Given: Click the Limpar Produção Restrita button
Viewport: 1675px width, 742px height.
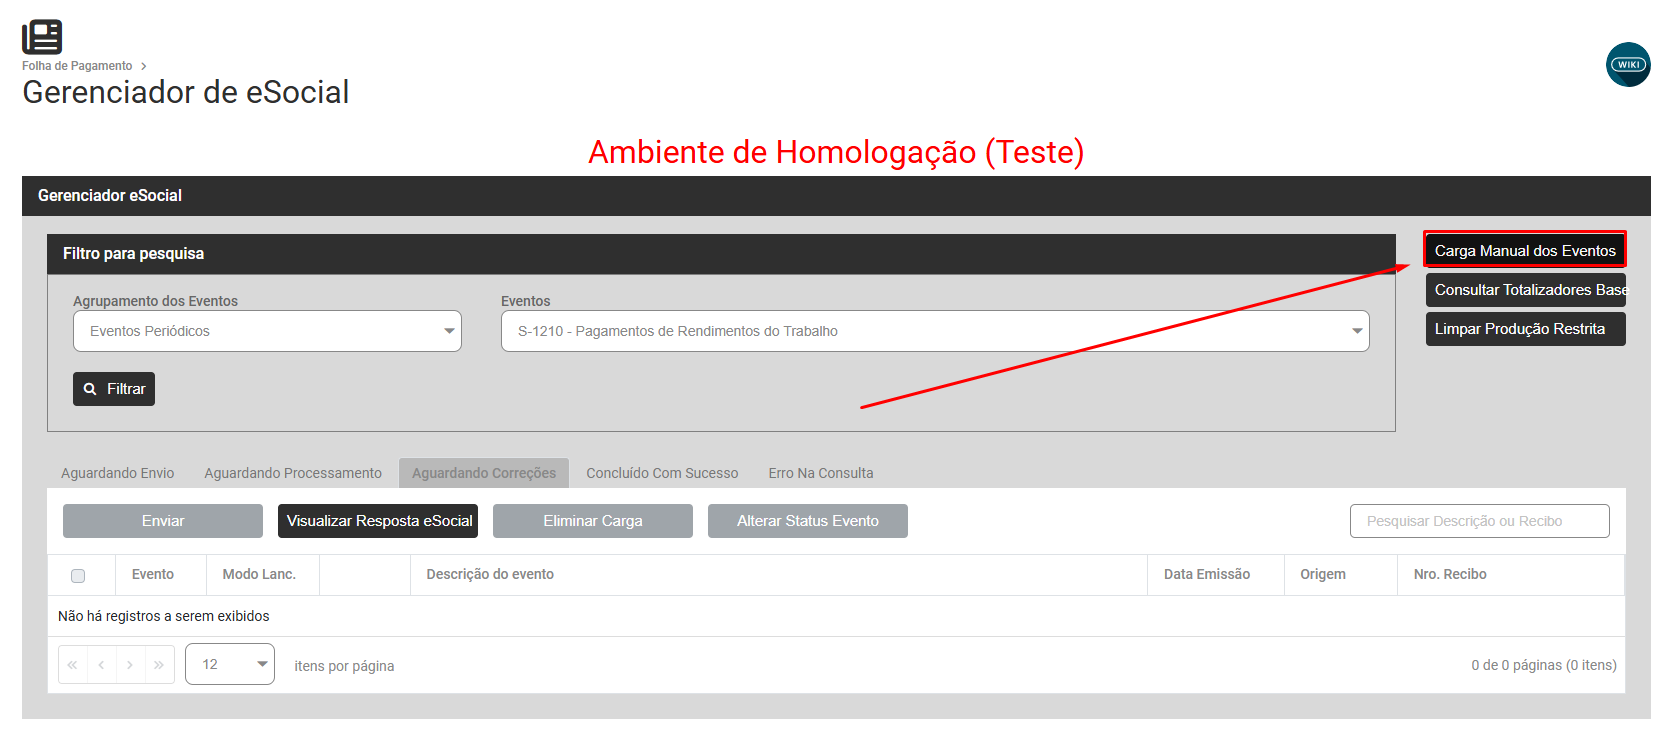Looking at the screenshot, I should click(1526, 329).
